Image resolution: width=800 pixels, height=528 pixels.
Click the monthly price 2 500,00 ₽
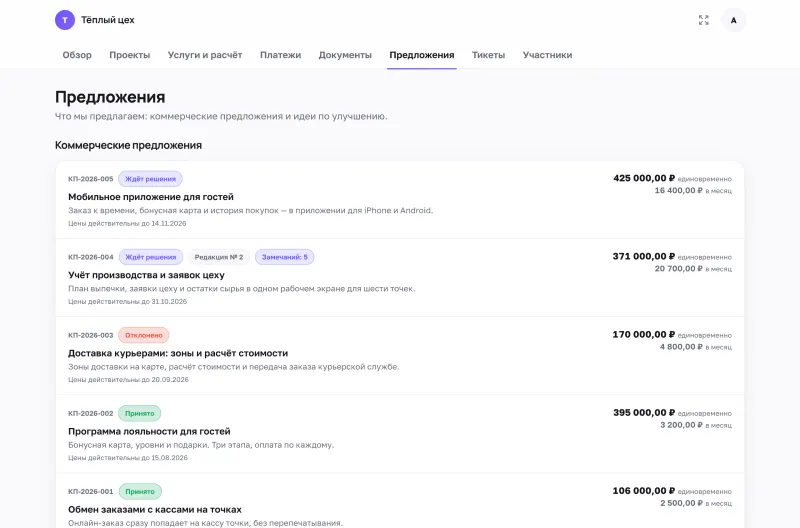(x=681, y=502)
